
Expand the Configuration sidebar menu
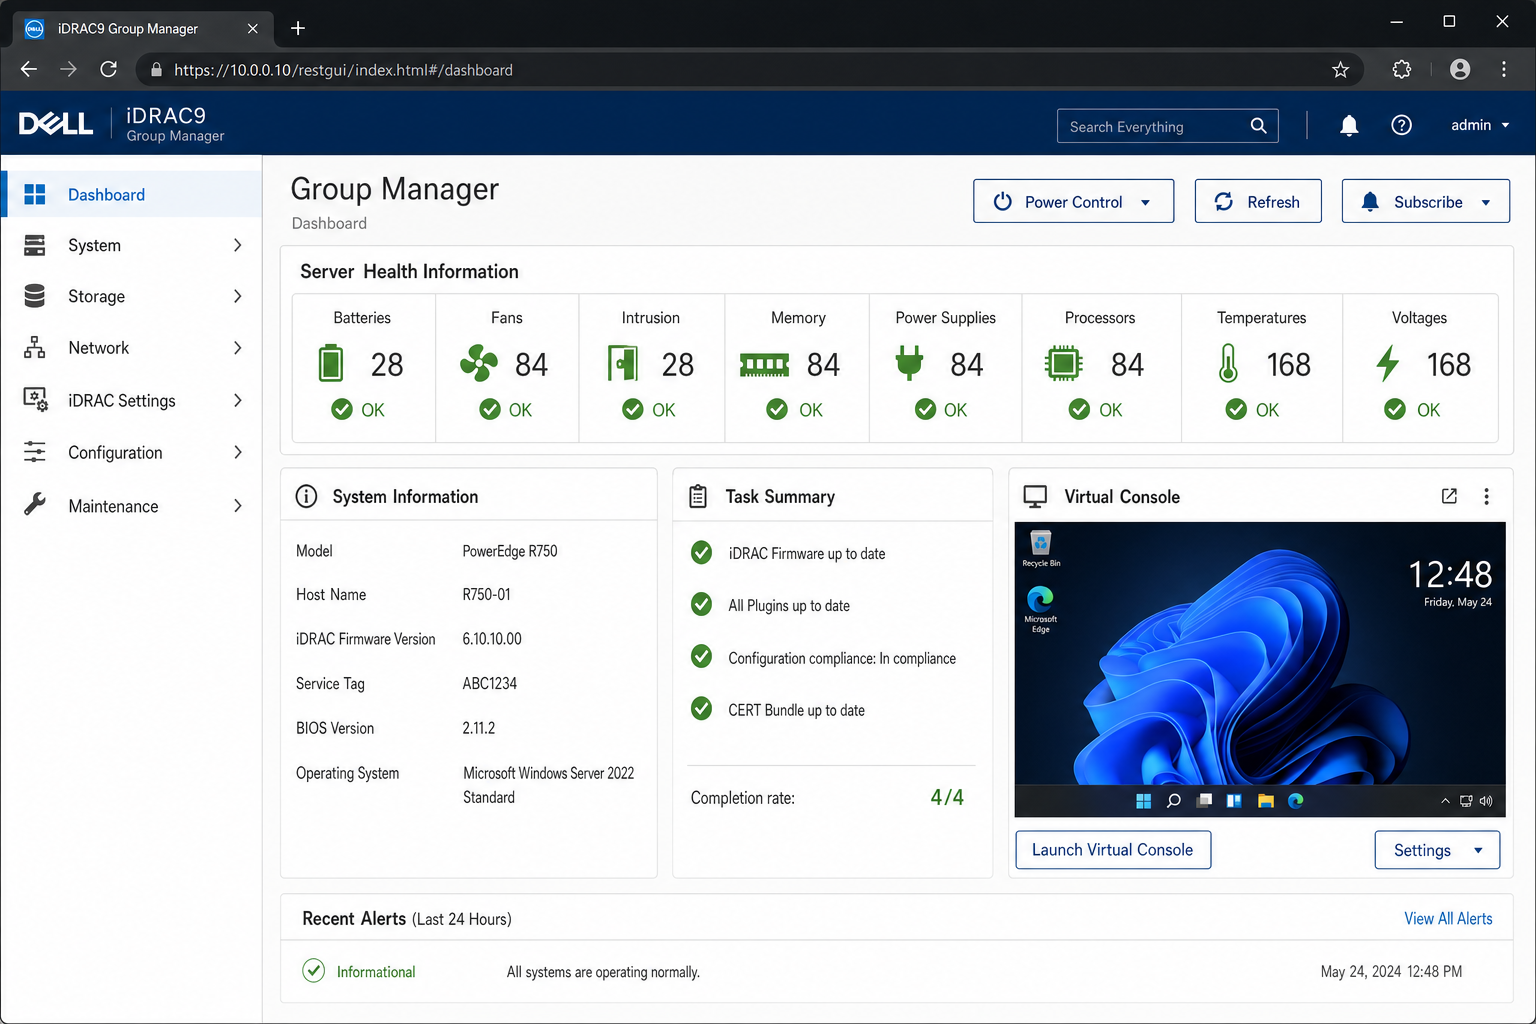click(x=131, y=452)
